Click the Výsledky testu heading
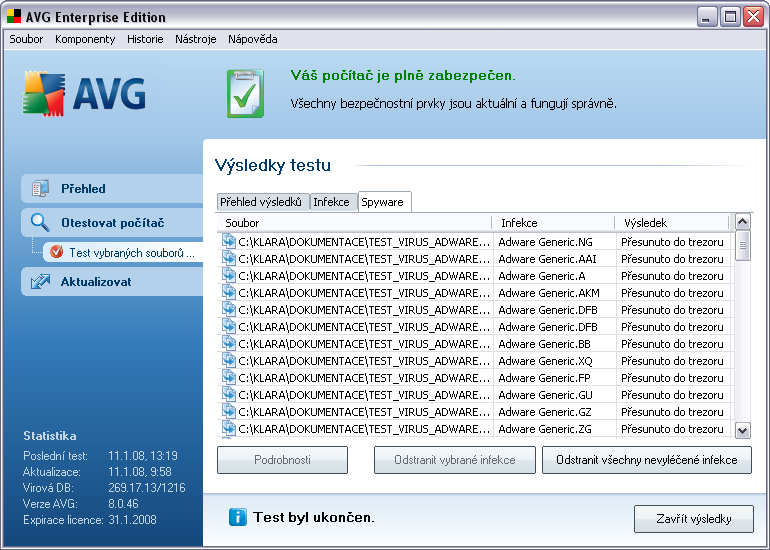 pyautogui.click(x=273, y=165)
